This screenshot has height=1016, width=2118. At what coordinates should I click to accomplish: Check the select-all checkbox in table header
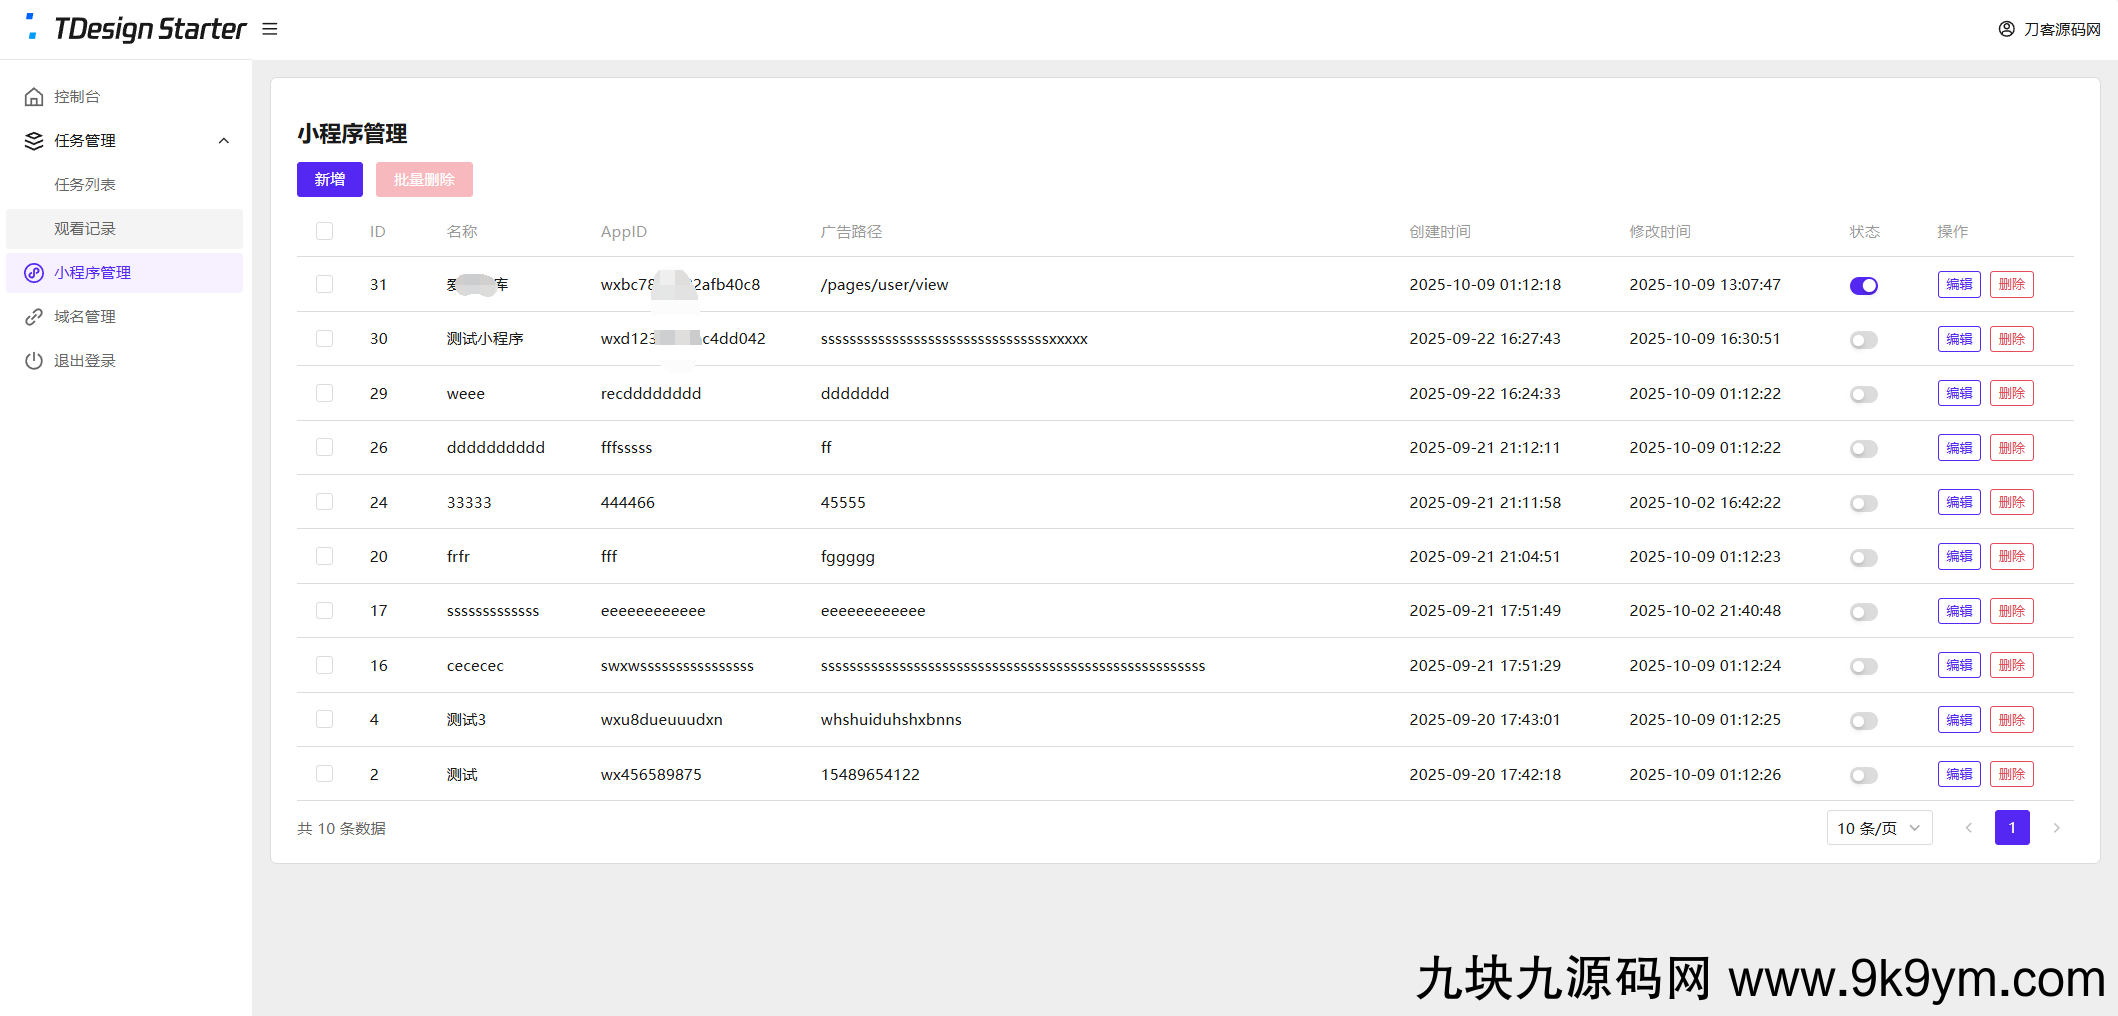click(x=324, y=231)
